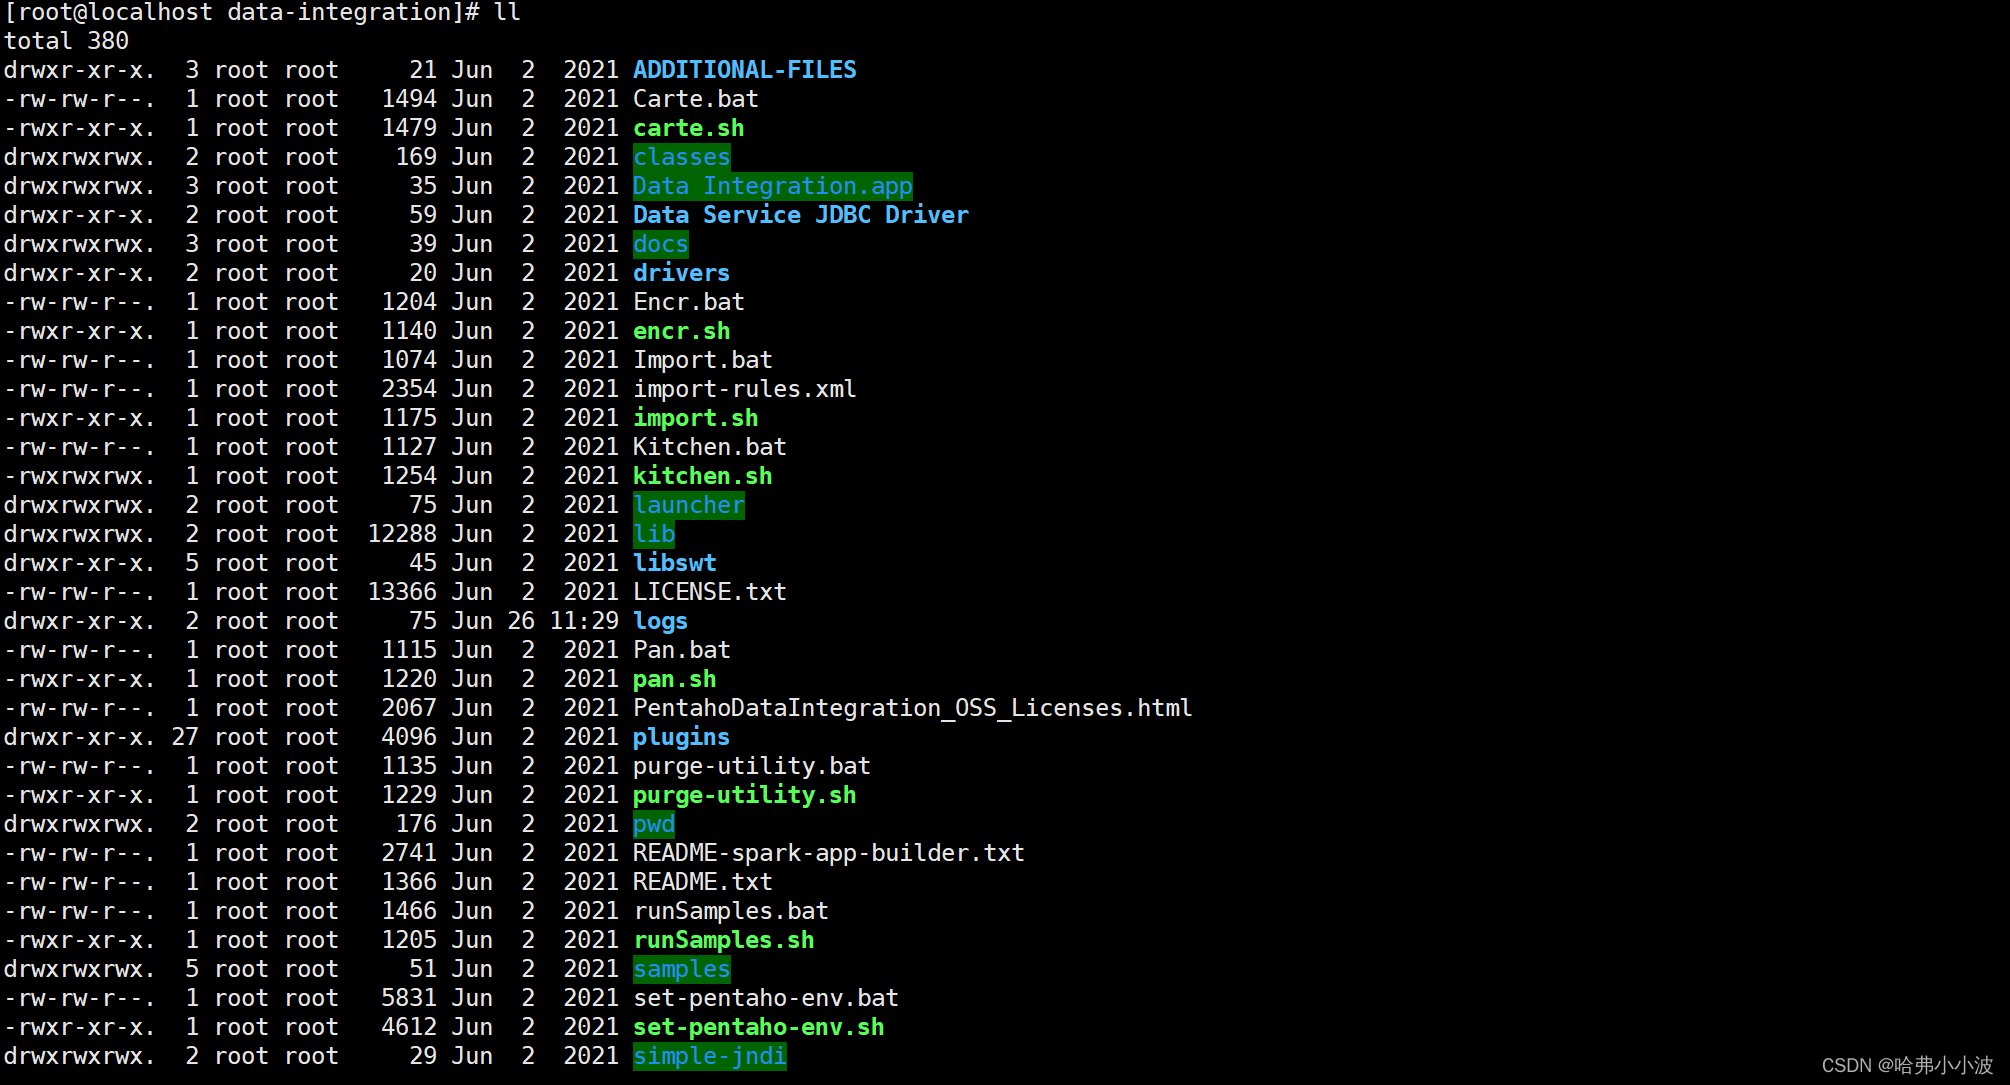Select the launcher directory

click(x=688, y=504)
